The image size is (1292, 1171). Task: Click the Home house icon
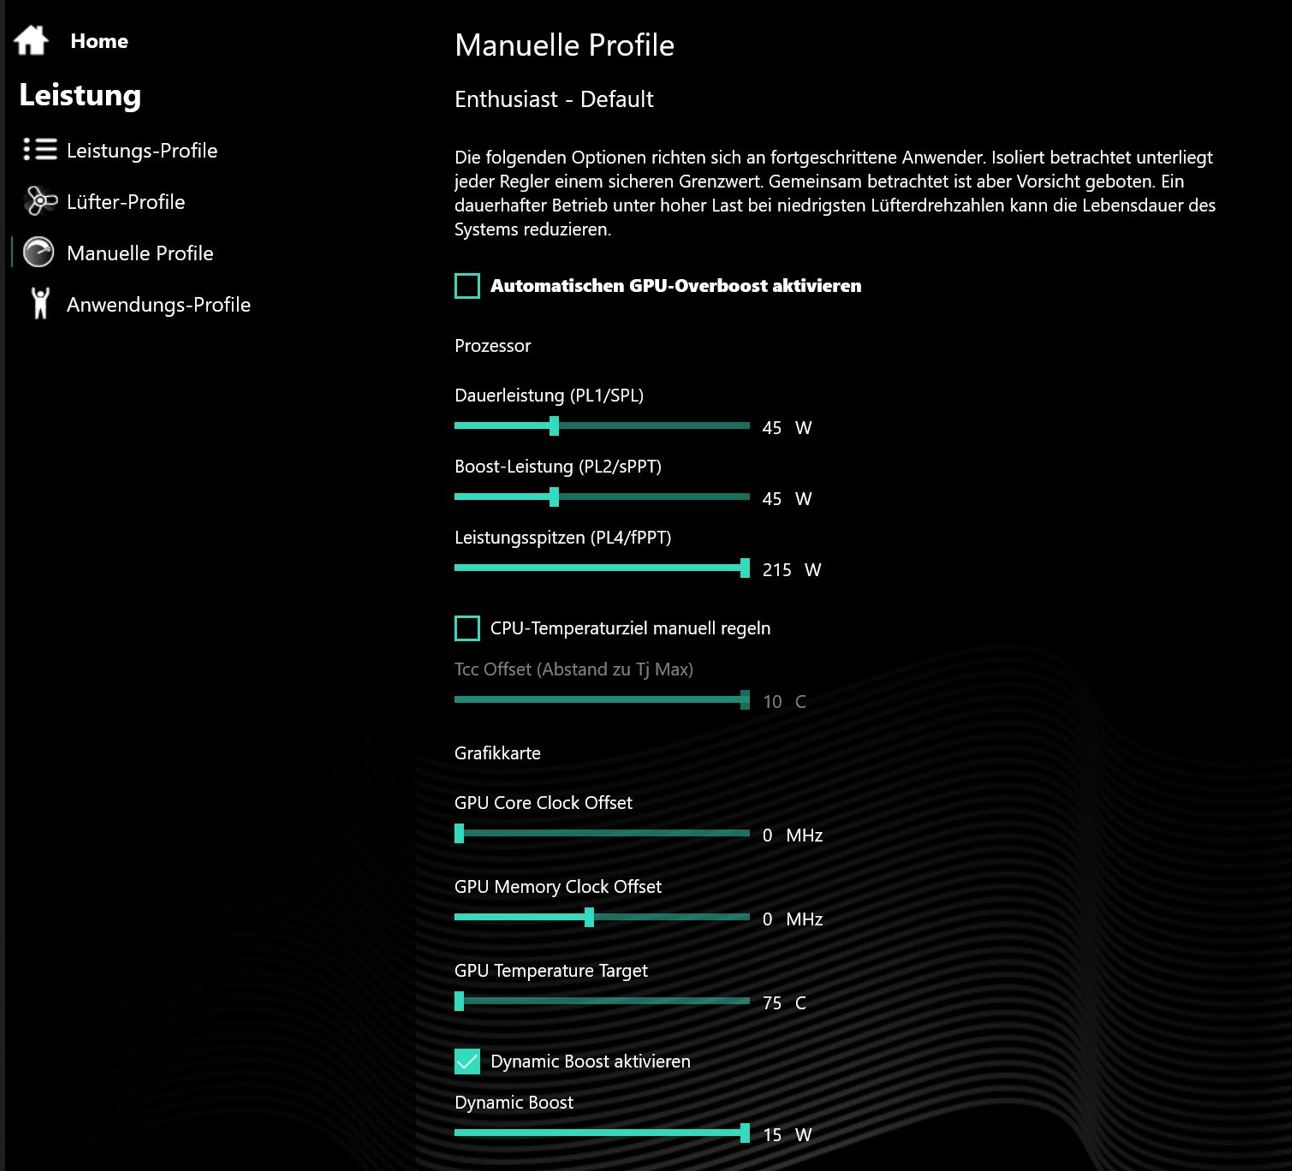tap(32, 41)
